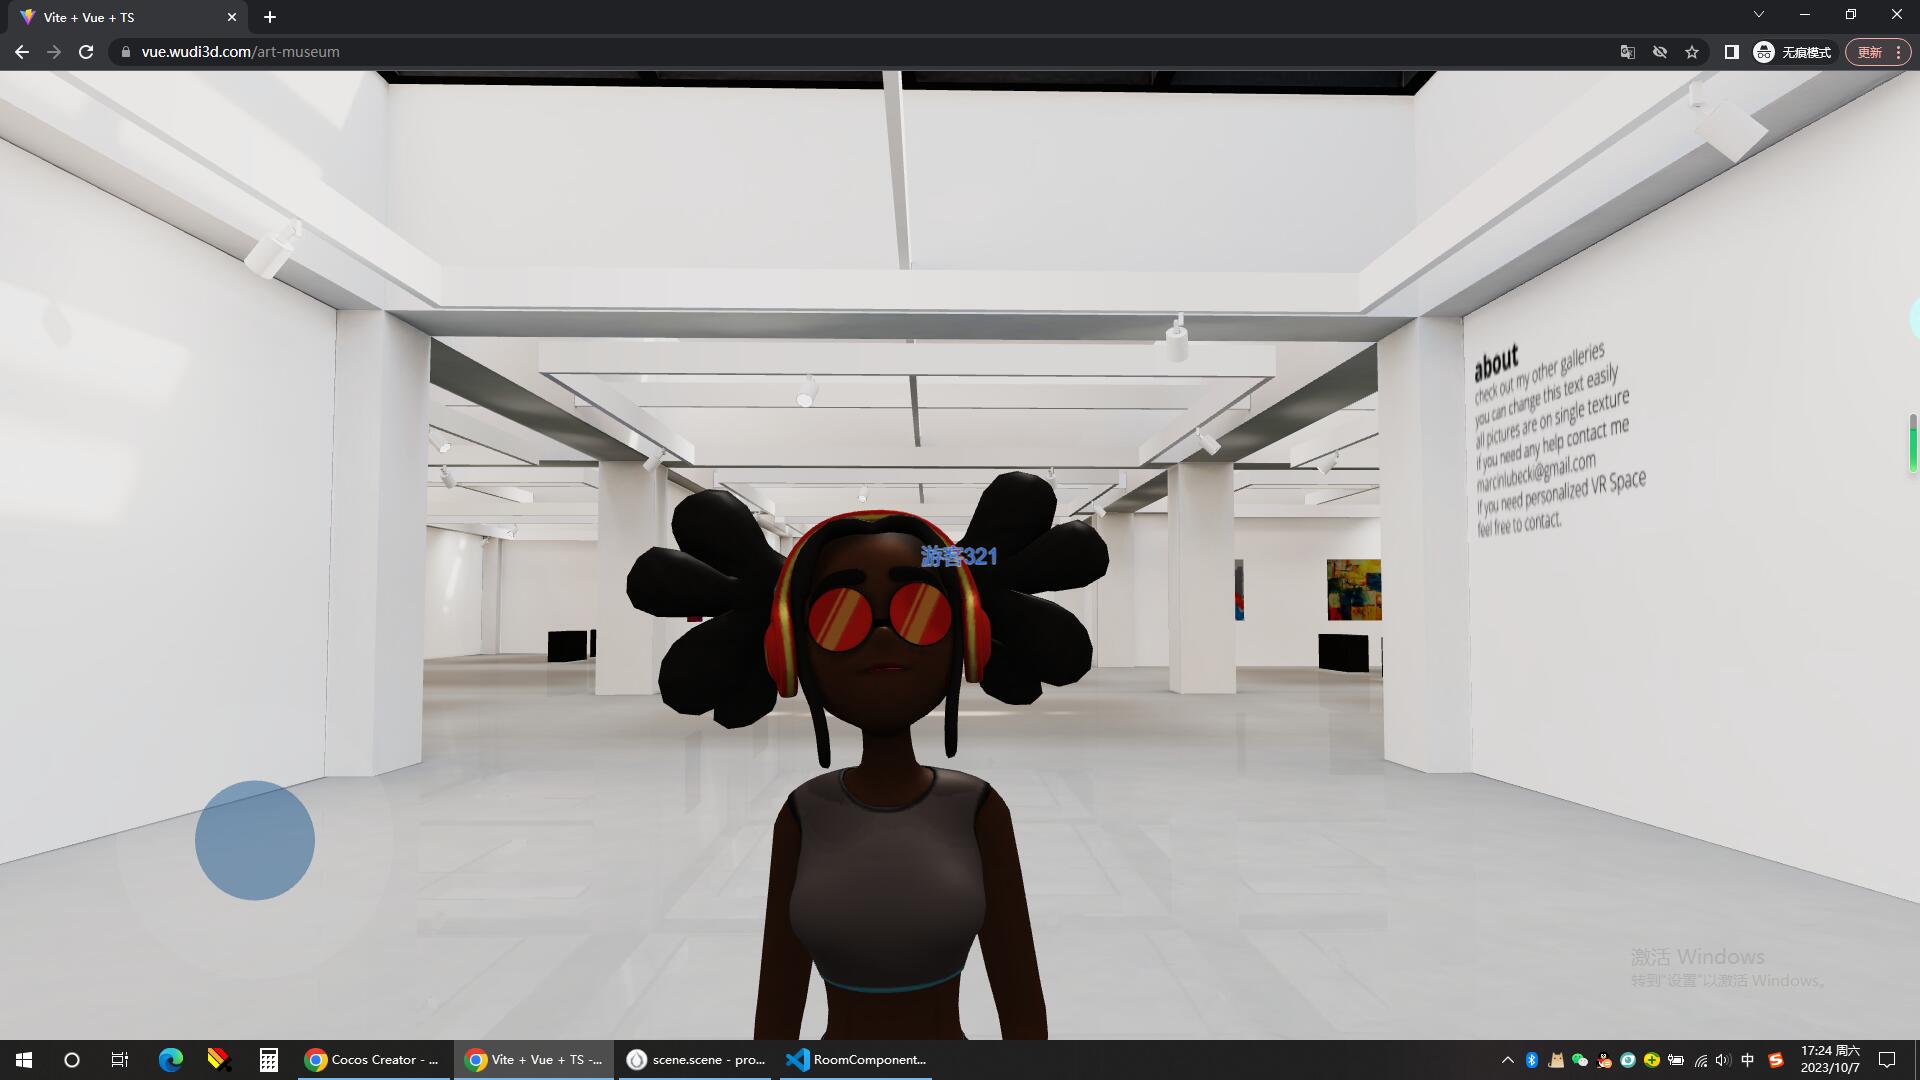
Task: Close the Vite + Vue + TS tab
Action: click(232, 17)
